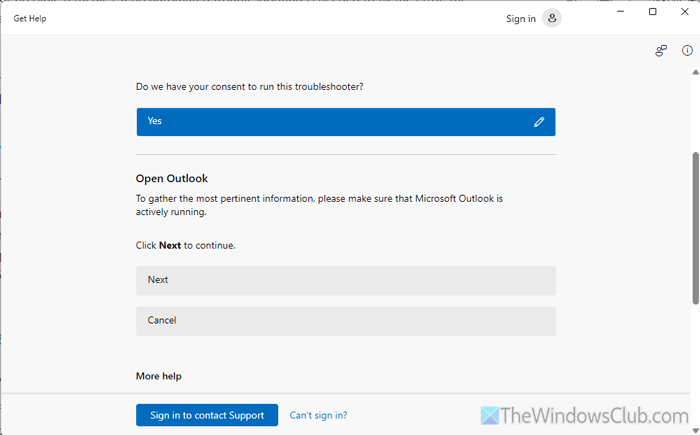The width and height of the screenshot is (700, 435).
Task: Choose Cancel to stop the troubleshooter
Action: tap(345, 321)
